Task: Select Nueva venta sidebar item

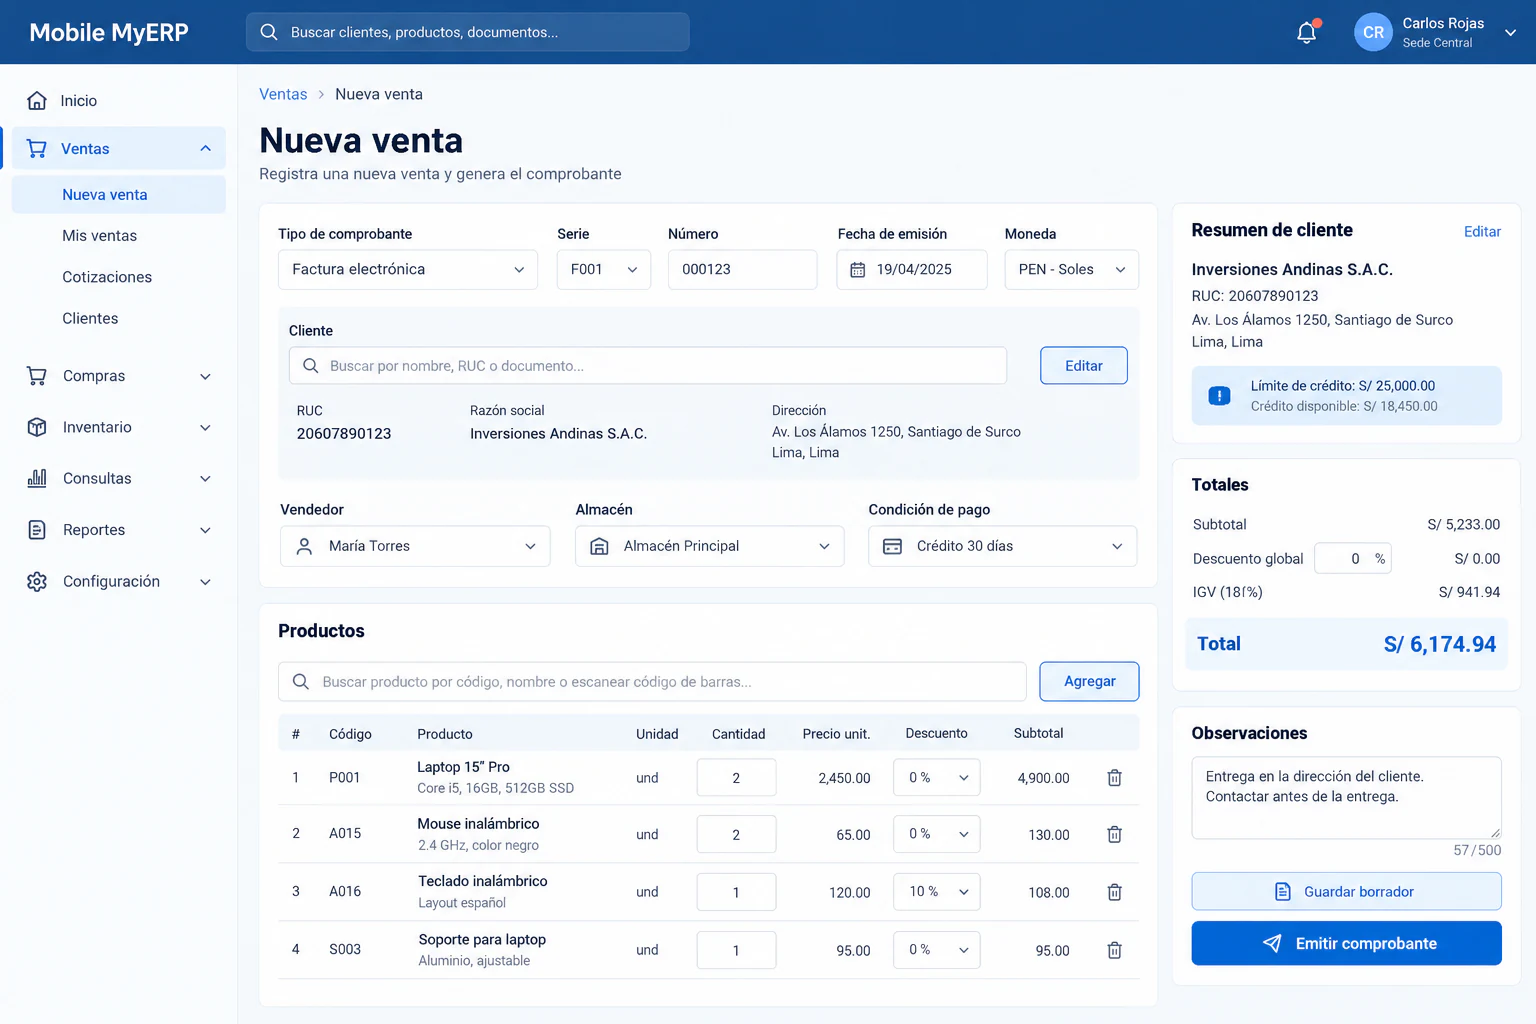Action: click(x=118, y=195)
